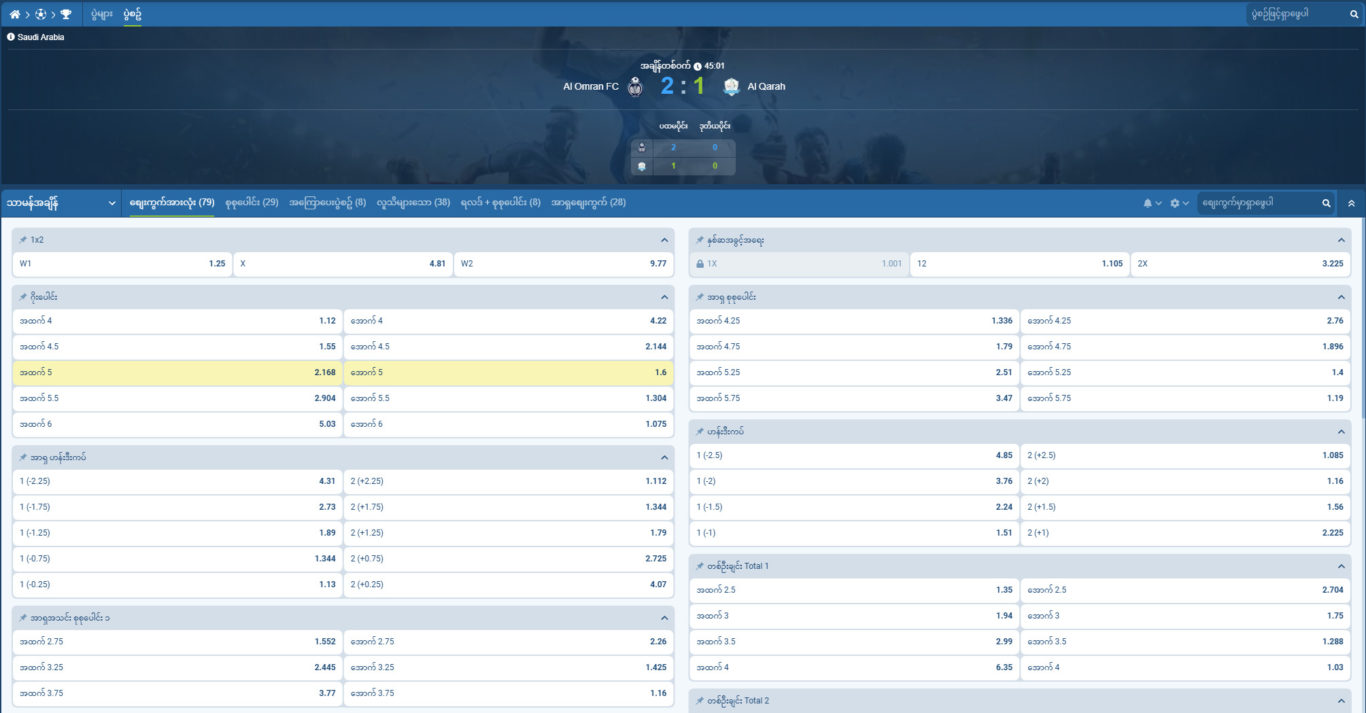Open the dropdown arrow beside the bell icon
Viewport: 1366px width, 713px height.
click(x=1159, y=202)
